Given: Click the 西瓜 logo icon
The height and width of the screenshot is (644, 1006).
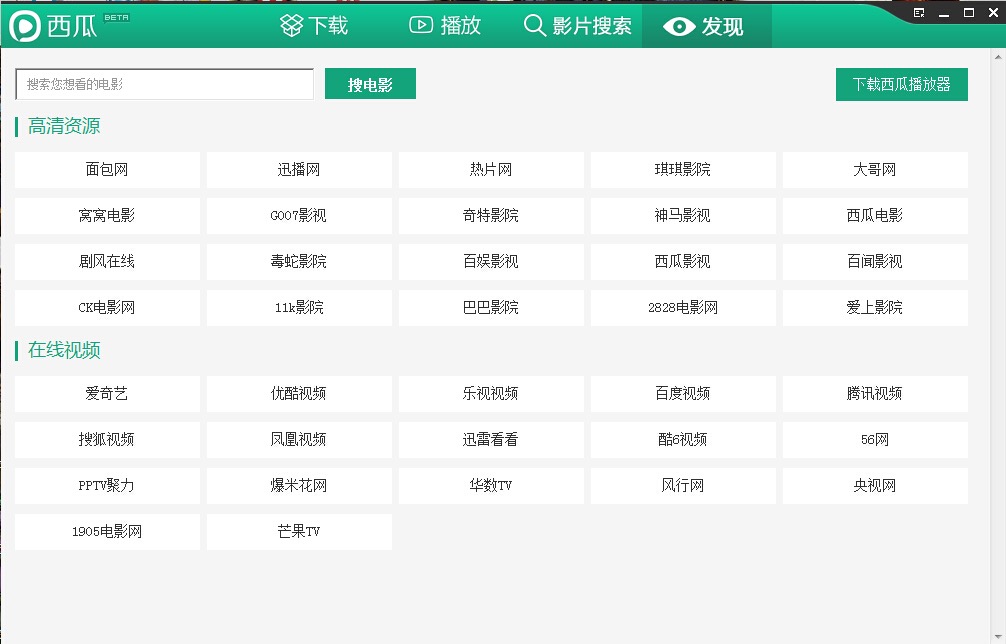Looking at the screenshot, I should point(25,26).
